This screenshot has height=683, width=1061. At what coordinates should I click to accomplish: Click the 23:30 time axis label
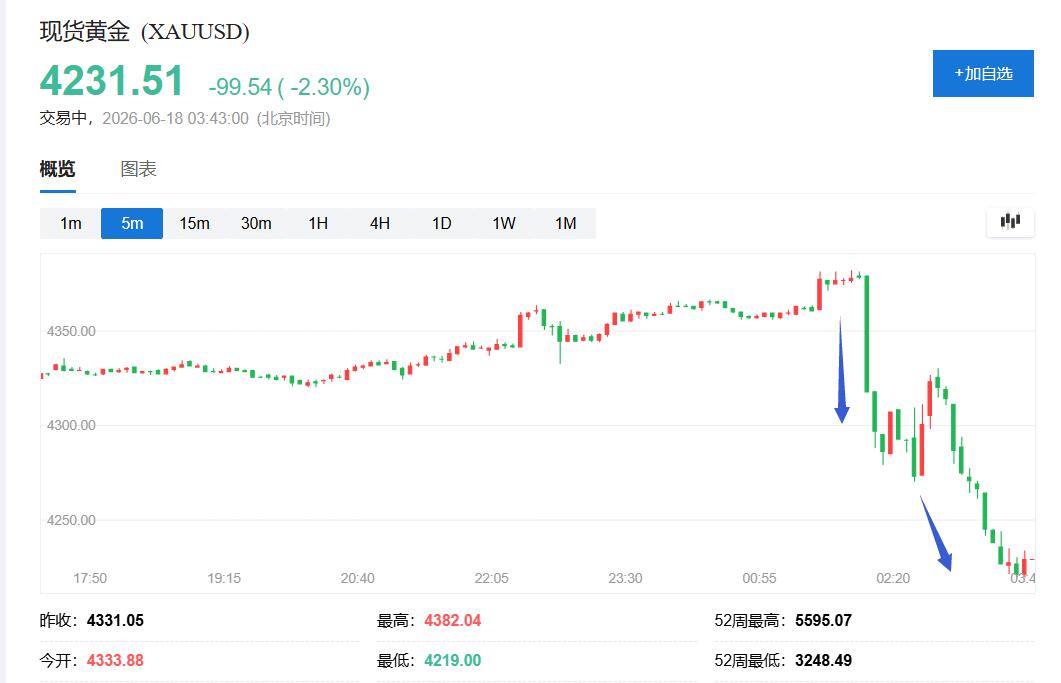coord(625,578)
